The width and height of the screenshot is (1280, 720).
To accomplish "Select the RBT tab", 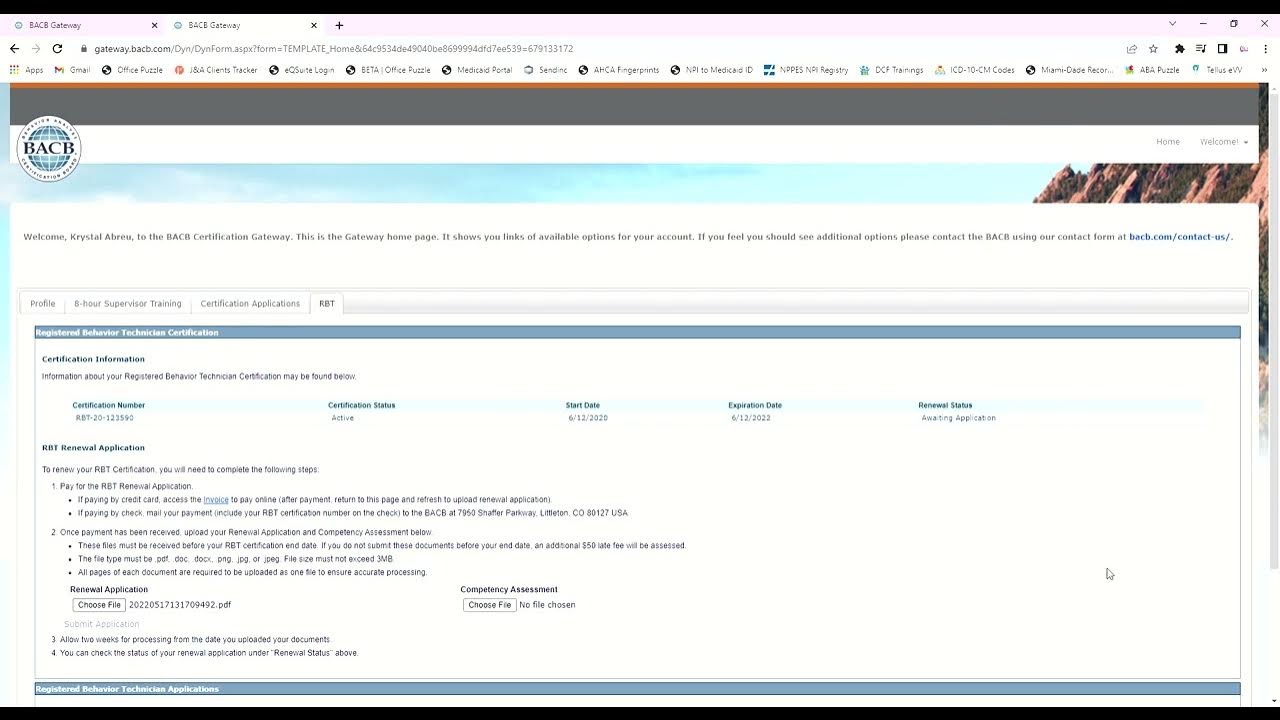I will [327, 303].
